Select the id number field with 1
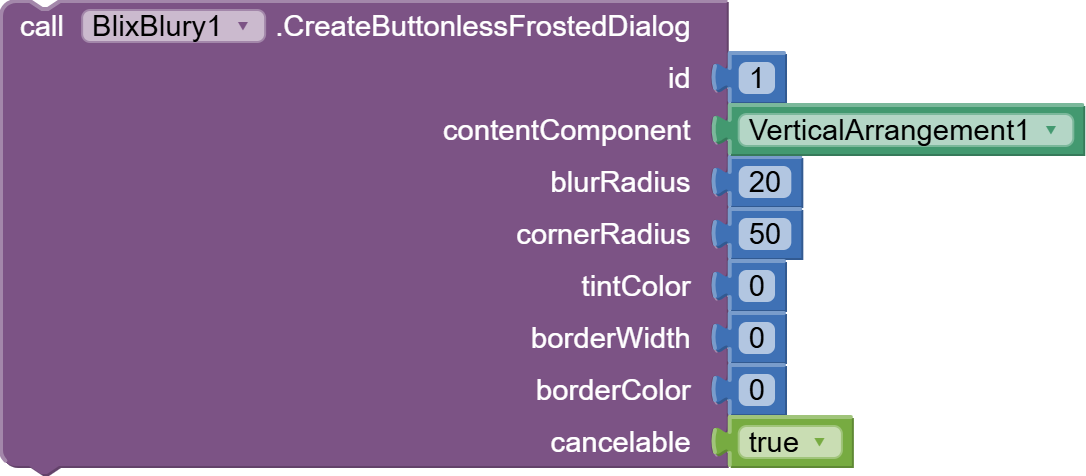This screenshot has height=476, width=1086. click(x=756, y=78)
